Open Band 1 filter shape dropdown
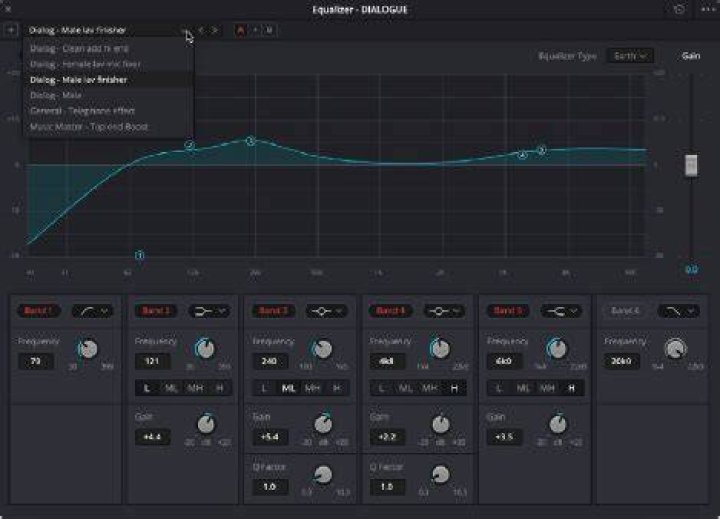Screen dimensions: 720x519 point(92,311)
